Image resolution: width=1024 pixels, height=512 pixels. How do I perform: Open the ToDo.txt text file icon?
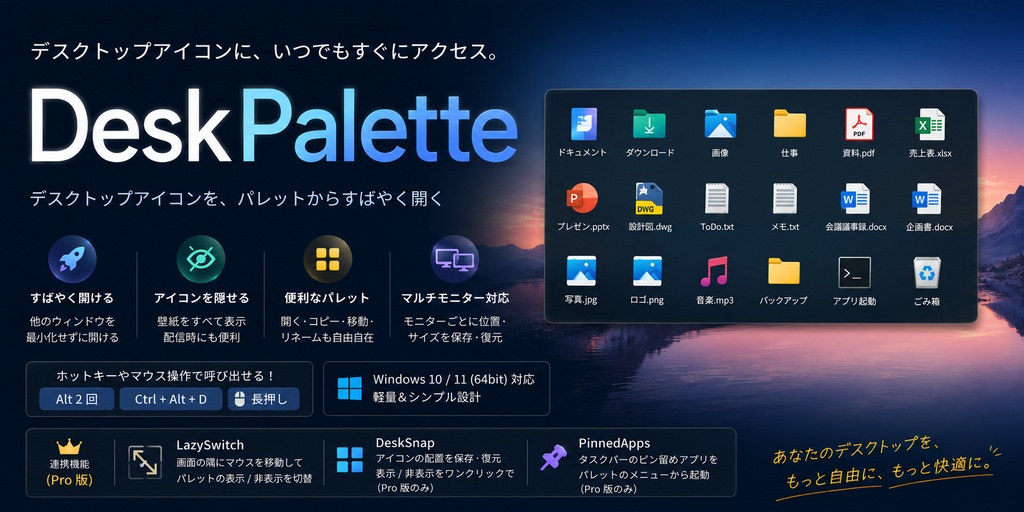pos(717,199)
